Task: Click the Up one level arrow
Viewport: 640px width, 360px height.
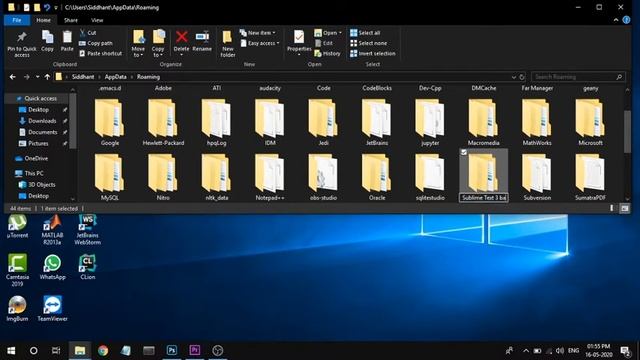Action: (47, 77)
